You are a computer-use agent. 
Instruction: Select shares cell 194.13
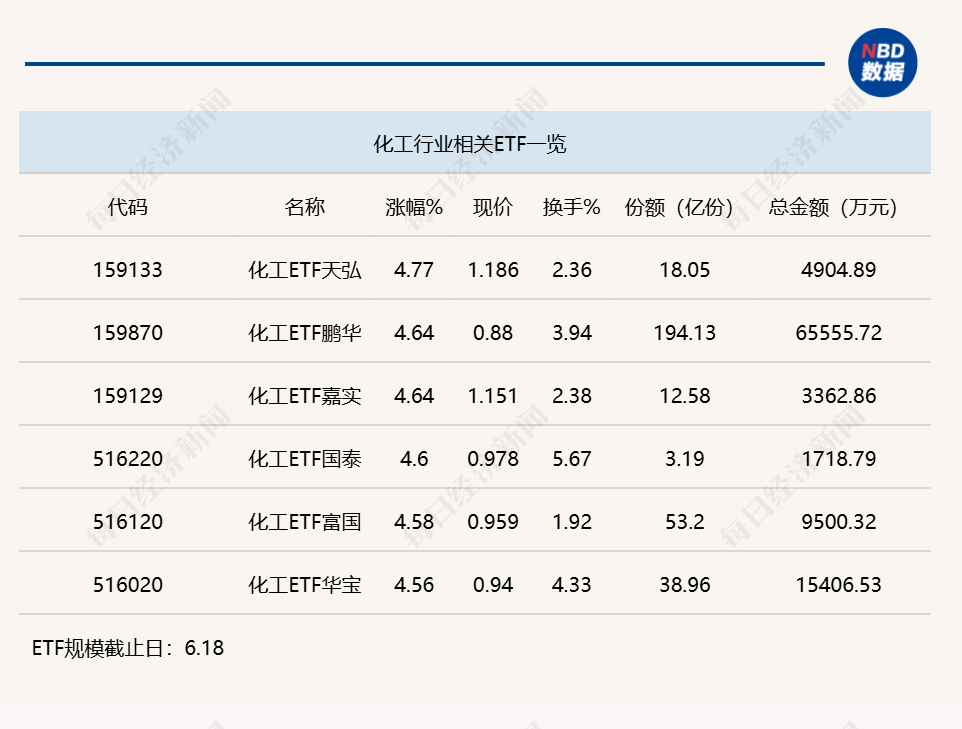[685, 333]
